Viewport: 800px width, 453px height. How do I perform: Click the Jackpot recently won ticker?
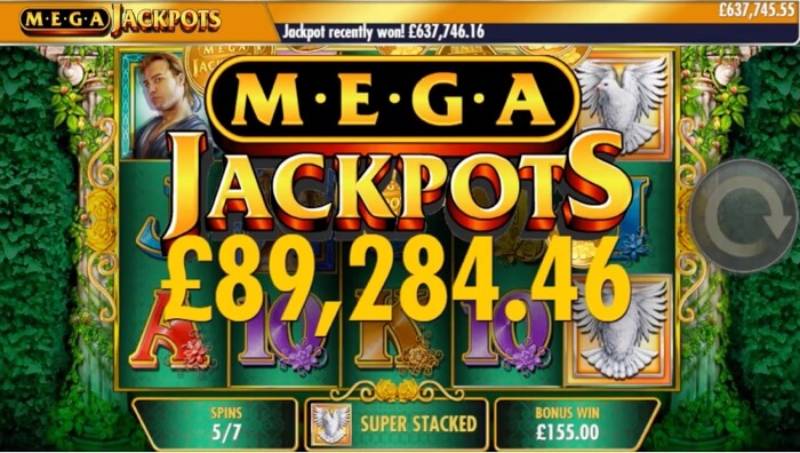[384, 33]
